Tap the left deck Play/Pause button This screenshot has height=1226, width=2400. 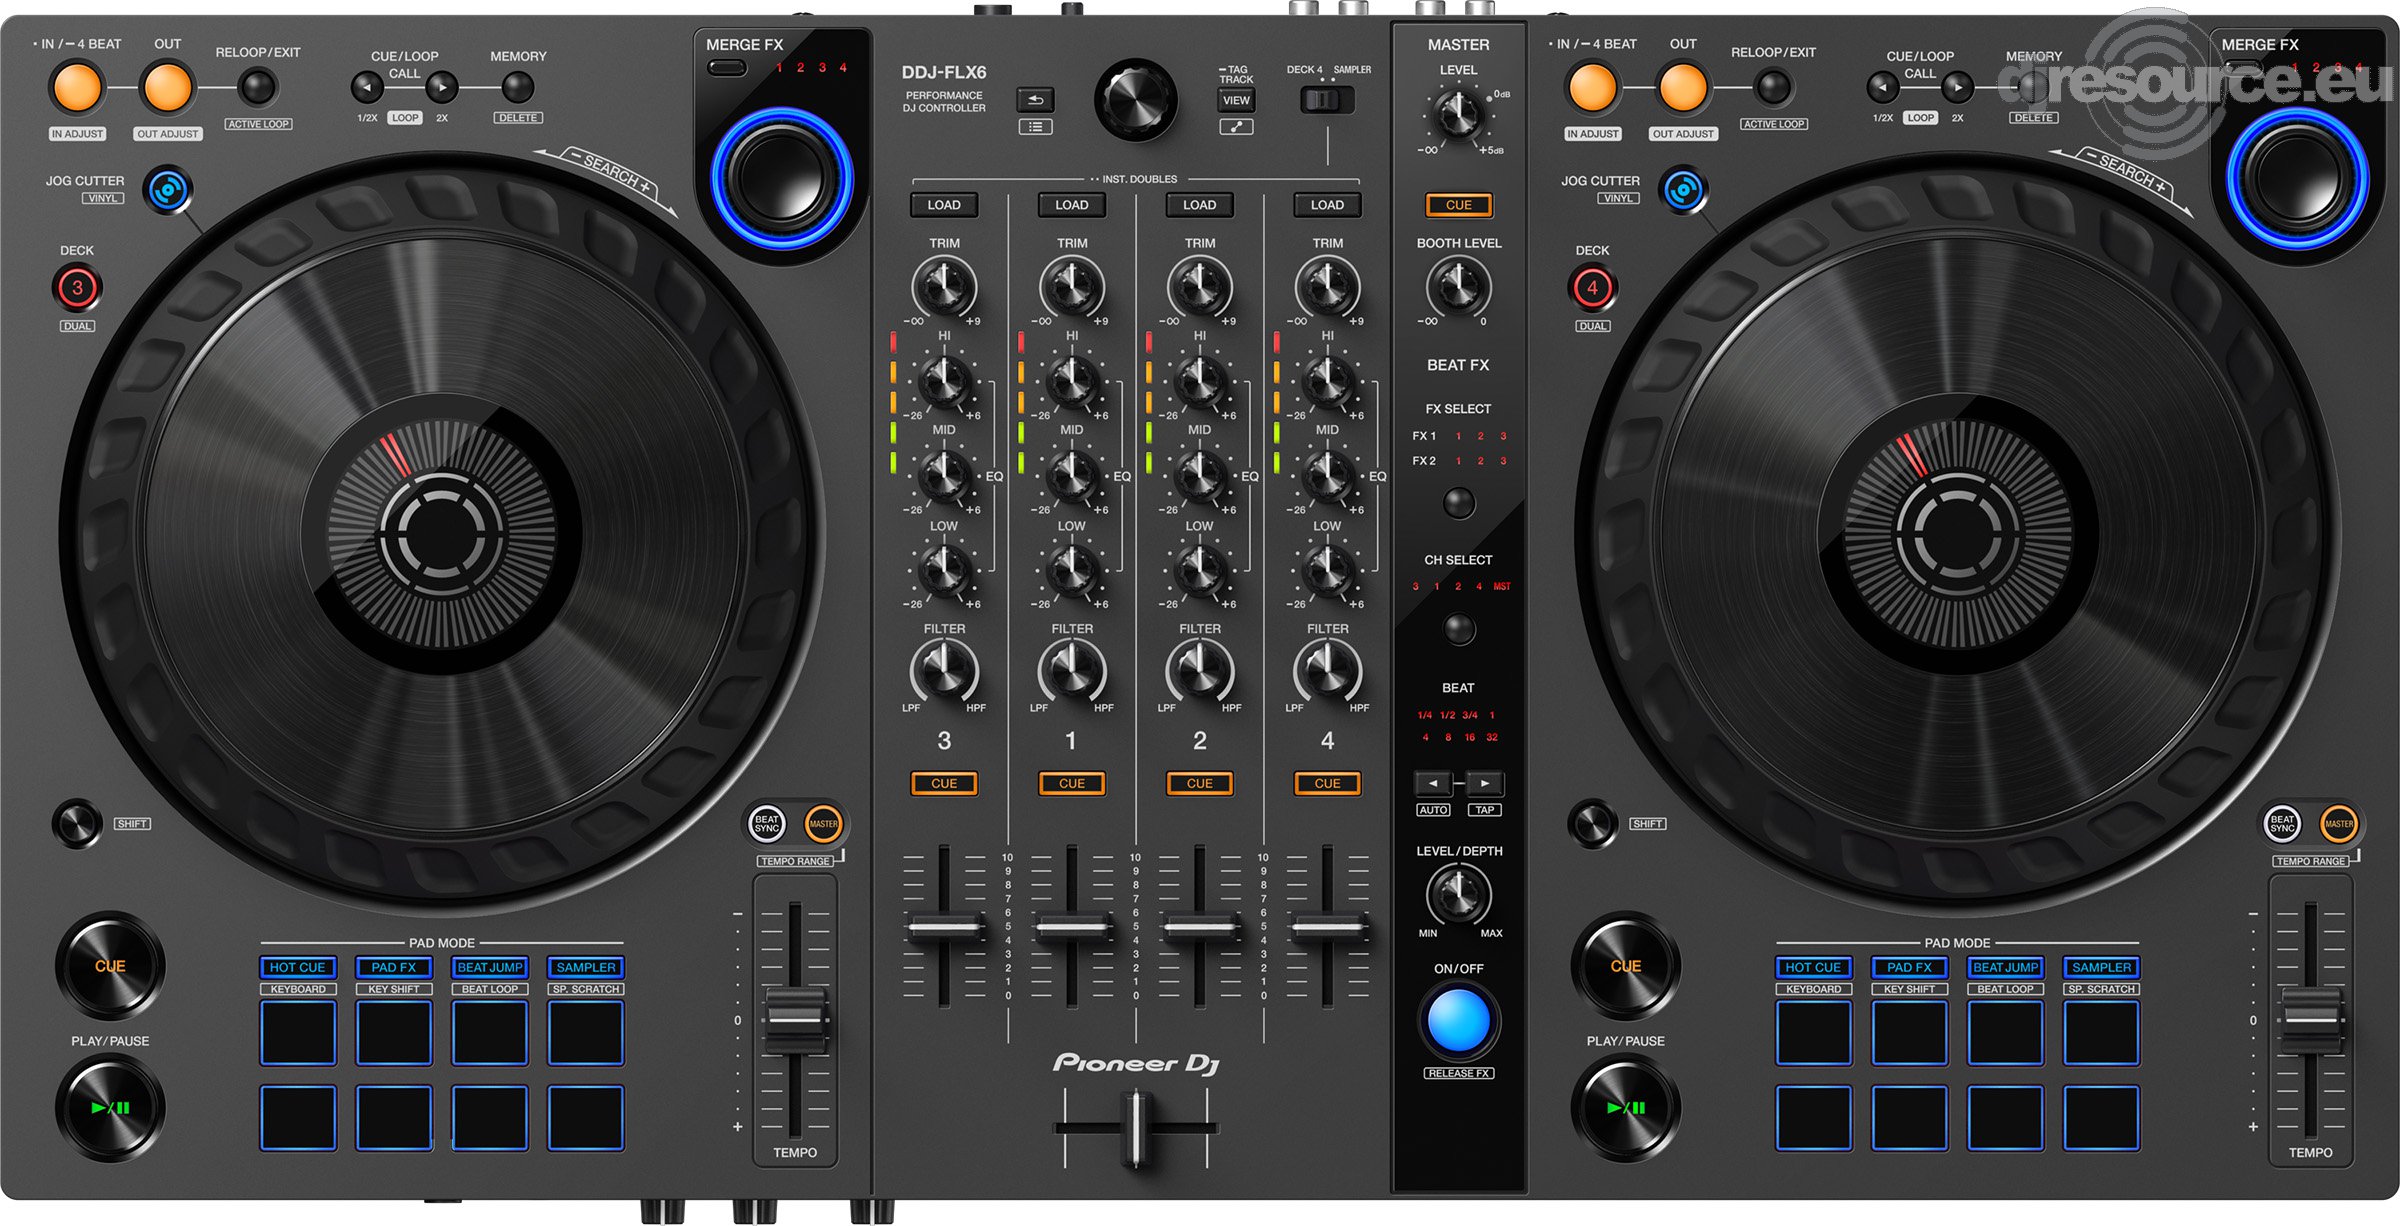110,1108
